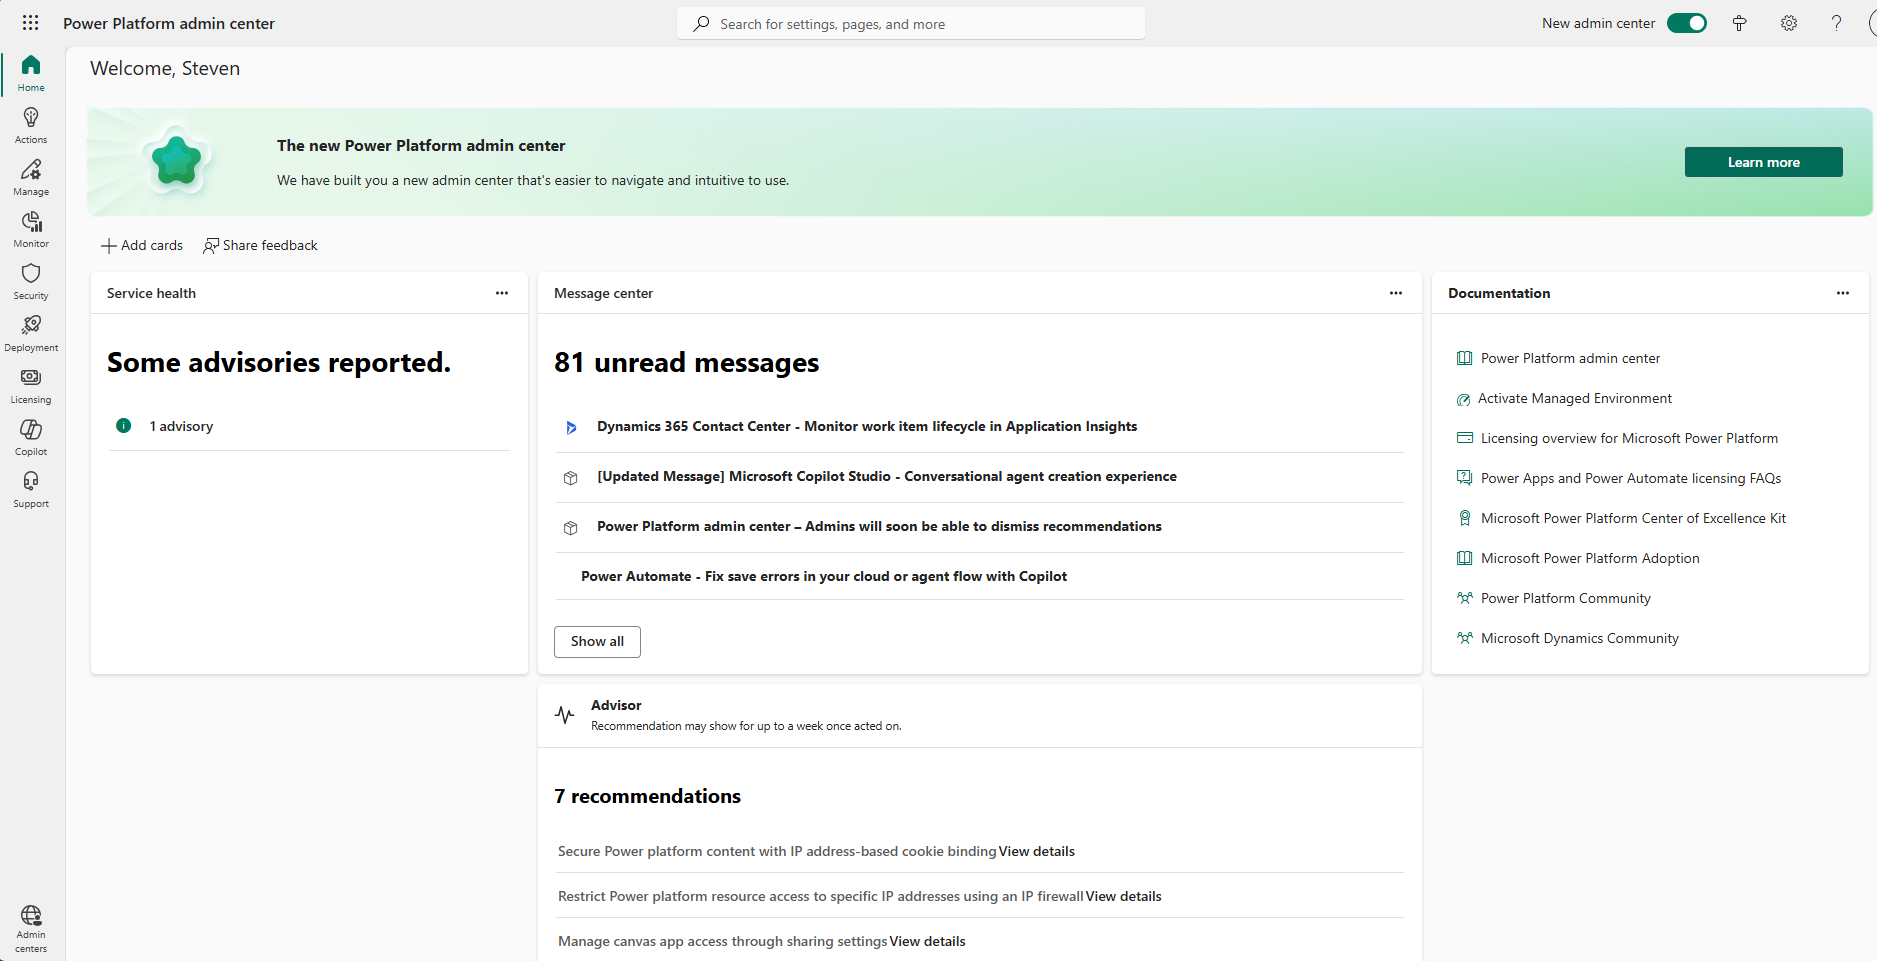This screenshot has height=961, width=1877.
Task: Click Show all messages button
Action: (597, 641)
